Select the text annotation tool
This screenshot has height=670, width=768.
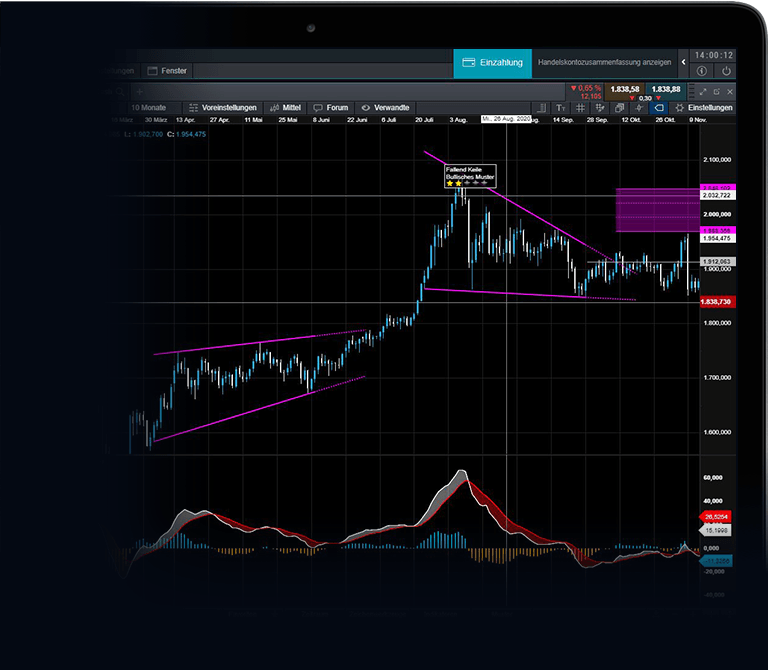[561, 108]
